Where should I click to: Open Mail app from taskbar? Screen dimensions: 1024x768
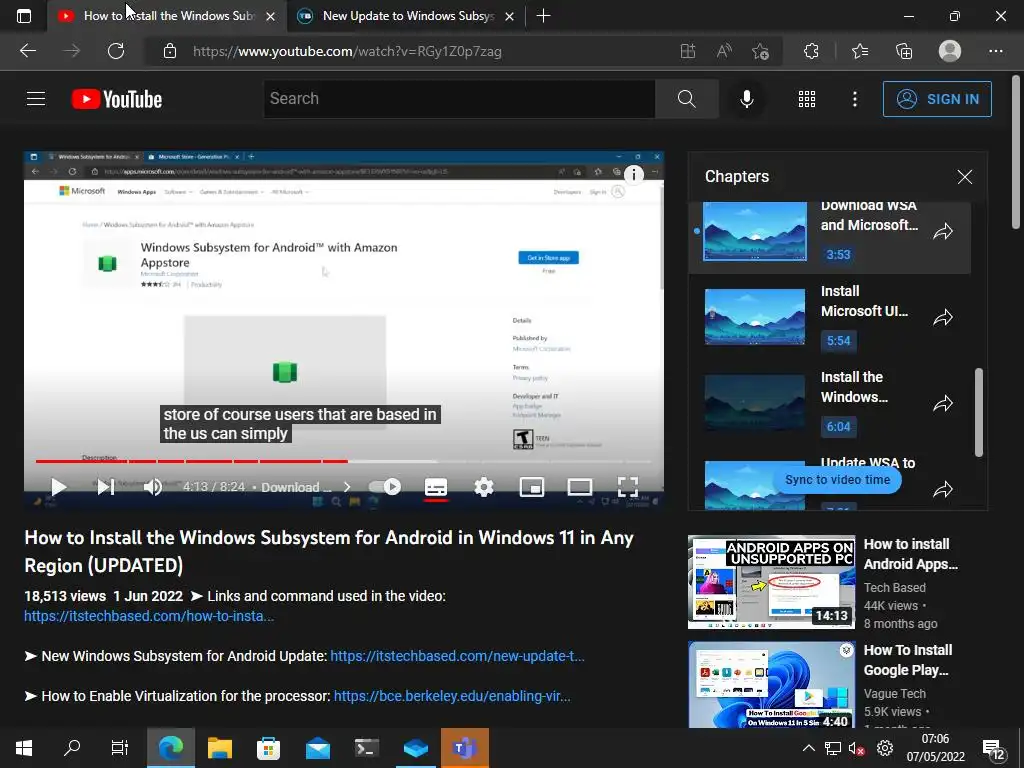click(x=317, y=748)
